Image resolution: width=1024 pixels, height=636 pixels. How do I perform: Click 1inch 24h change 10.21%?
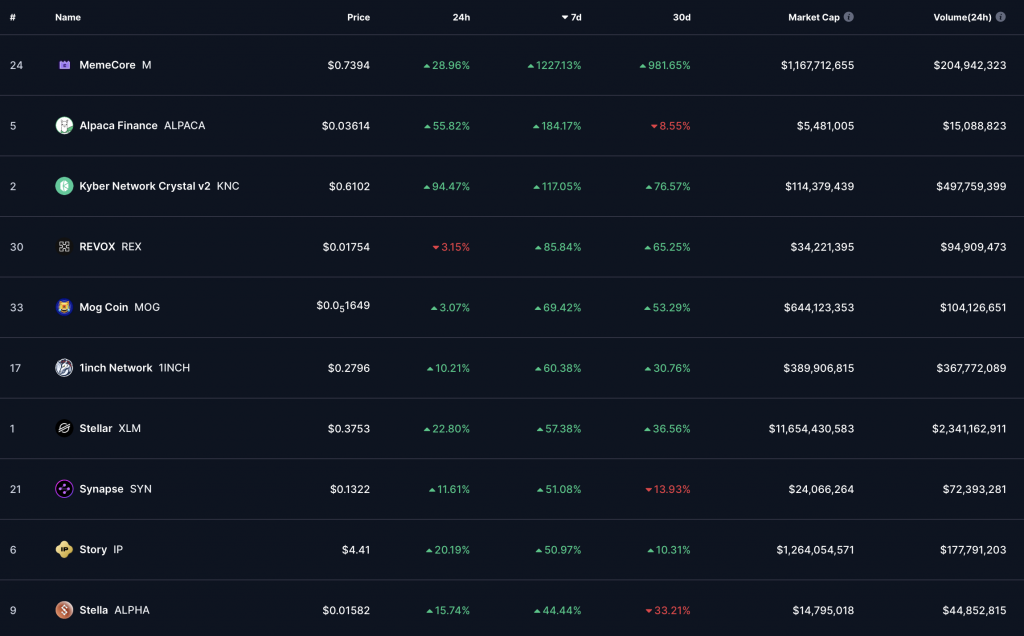(448, 368)
